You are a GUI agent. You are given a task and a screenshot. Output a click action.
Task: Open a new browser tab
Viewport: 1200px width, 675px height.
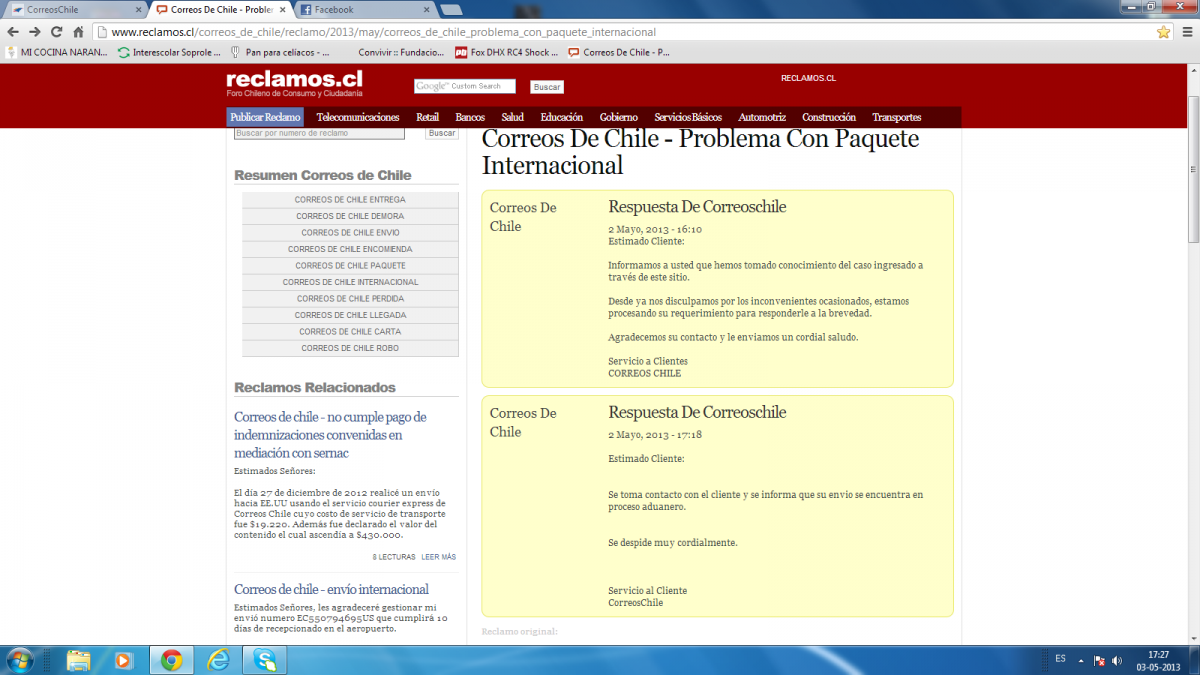[451, 10]
